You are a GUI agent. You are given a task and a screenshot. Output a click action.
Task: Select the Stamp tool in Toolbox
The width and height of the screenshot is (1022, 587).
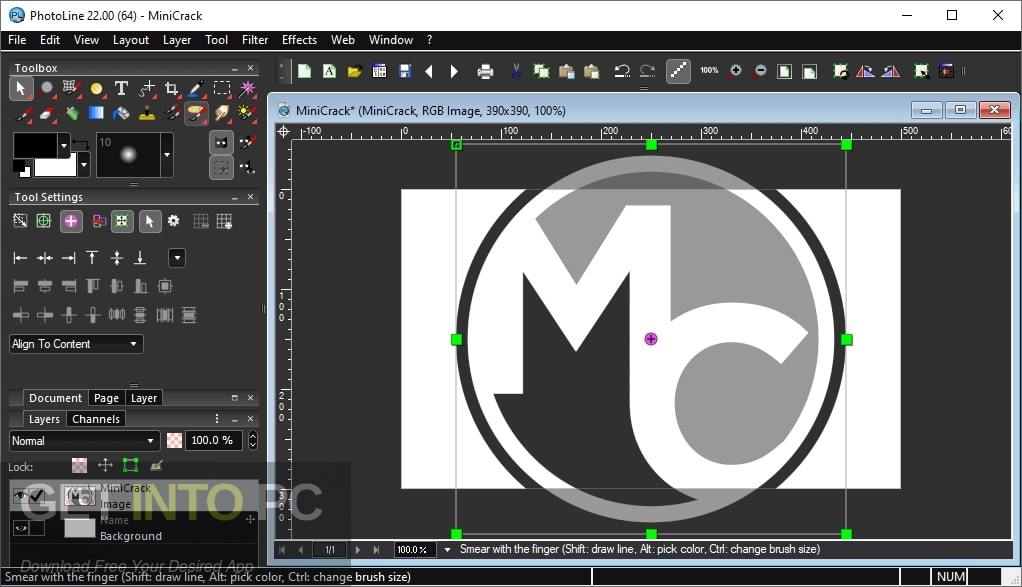click(x=147, y=113)
